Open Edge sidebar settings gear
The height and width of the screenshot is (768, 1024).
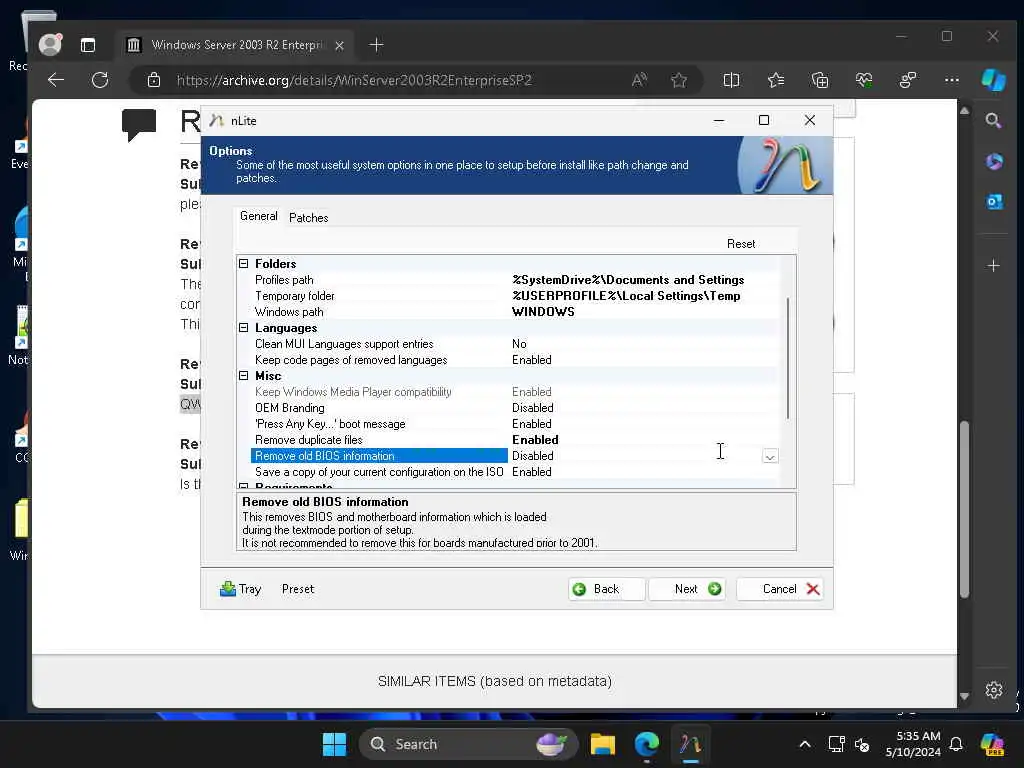pos(993,690)
